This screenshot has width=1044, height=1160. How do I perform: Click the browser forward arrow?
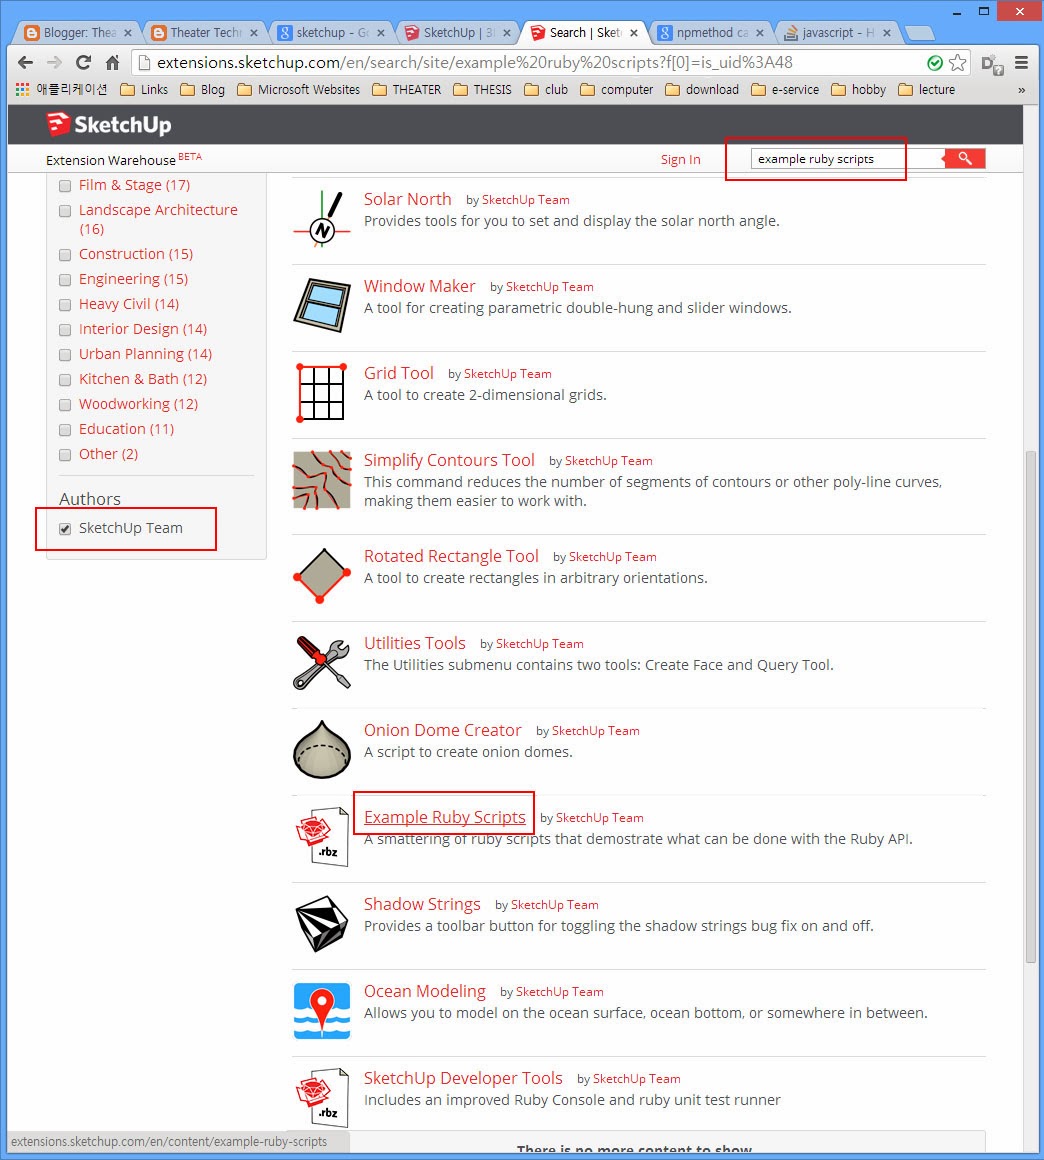(54, 63)
